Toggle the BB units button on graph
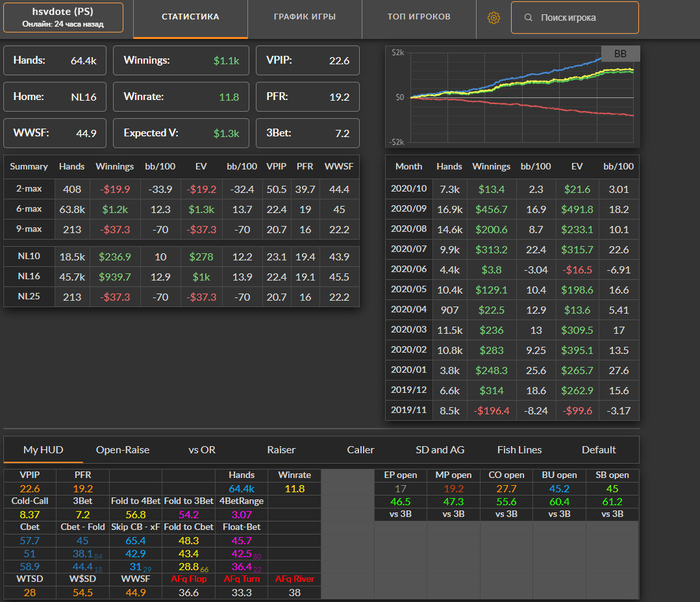Image resolution: width=700 pixels, height=602 pixels. [x=619, y=54]
